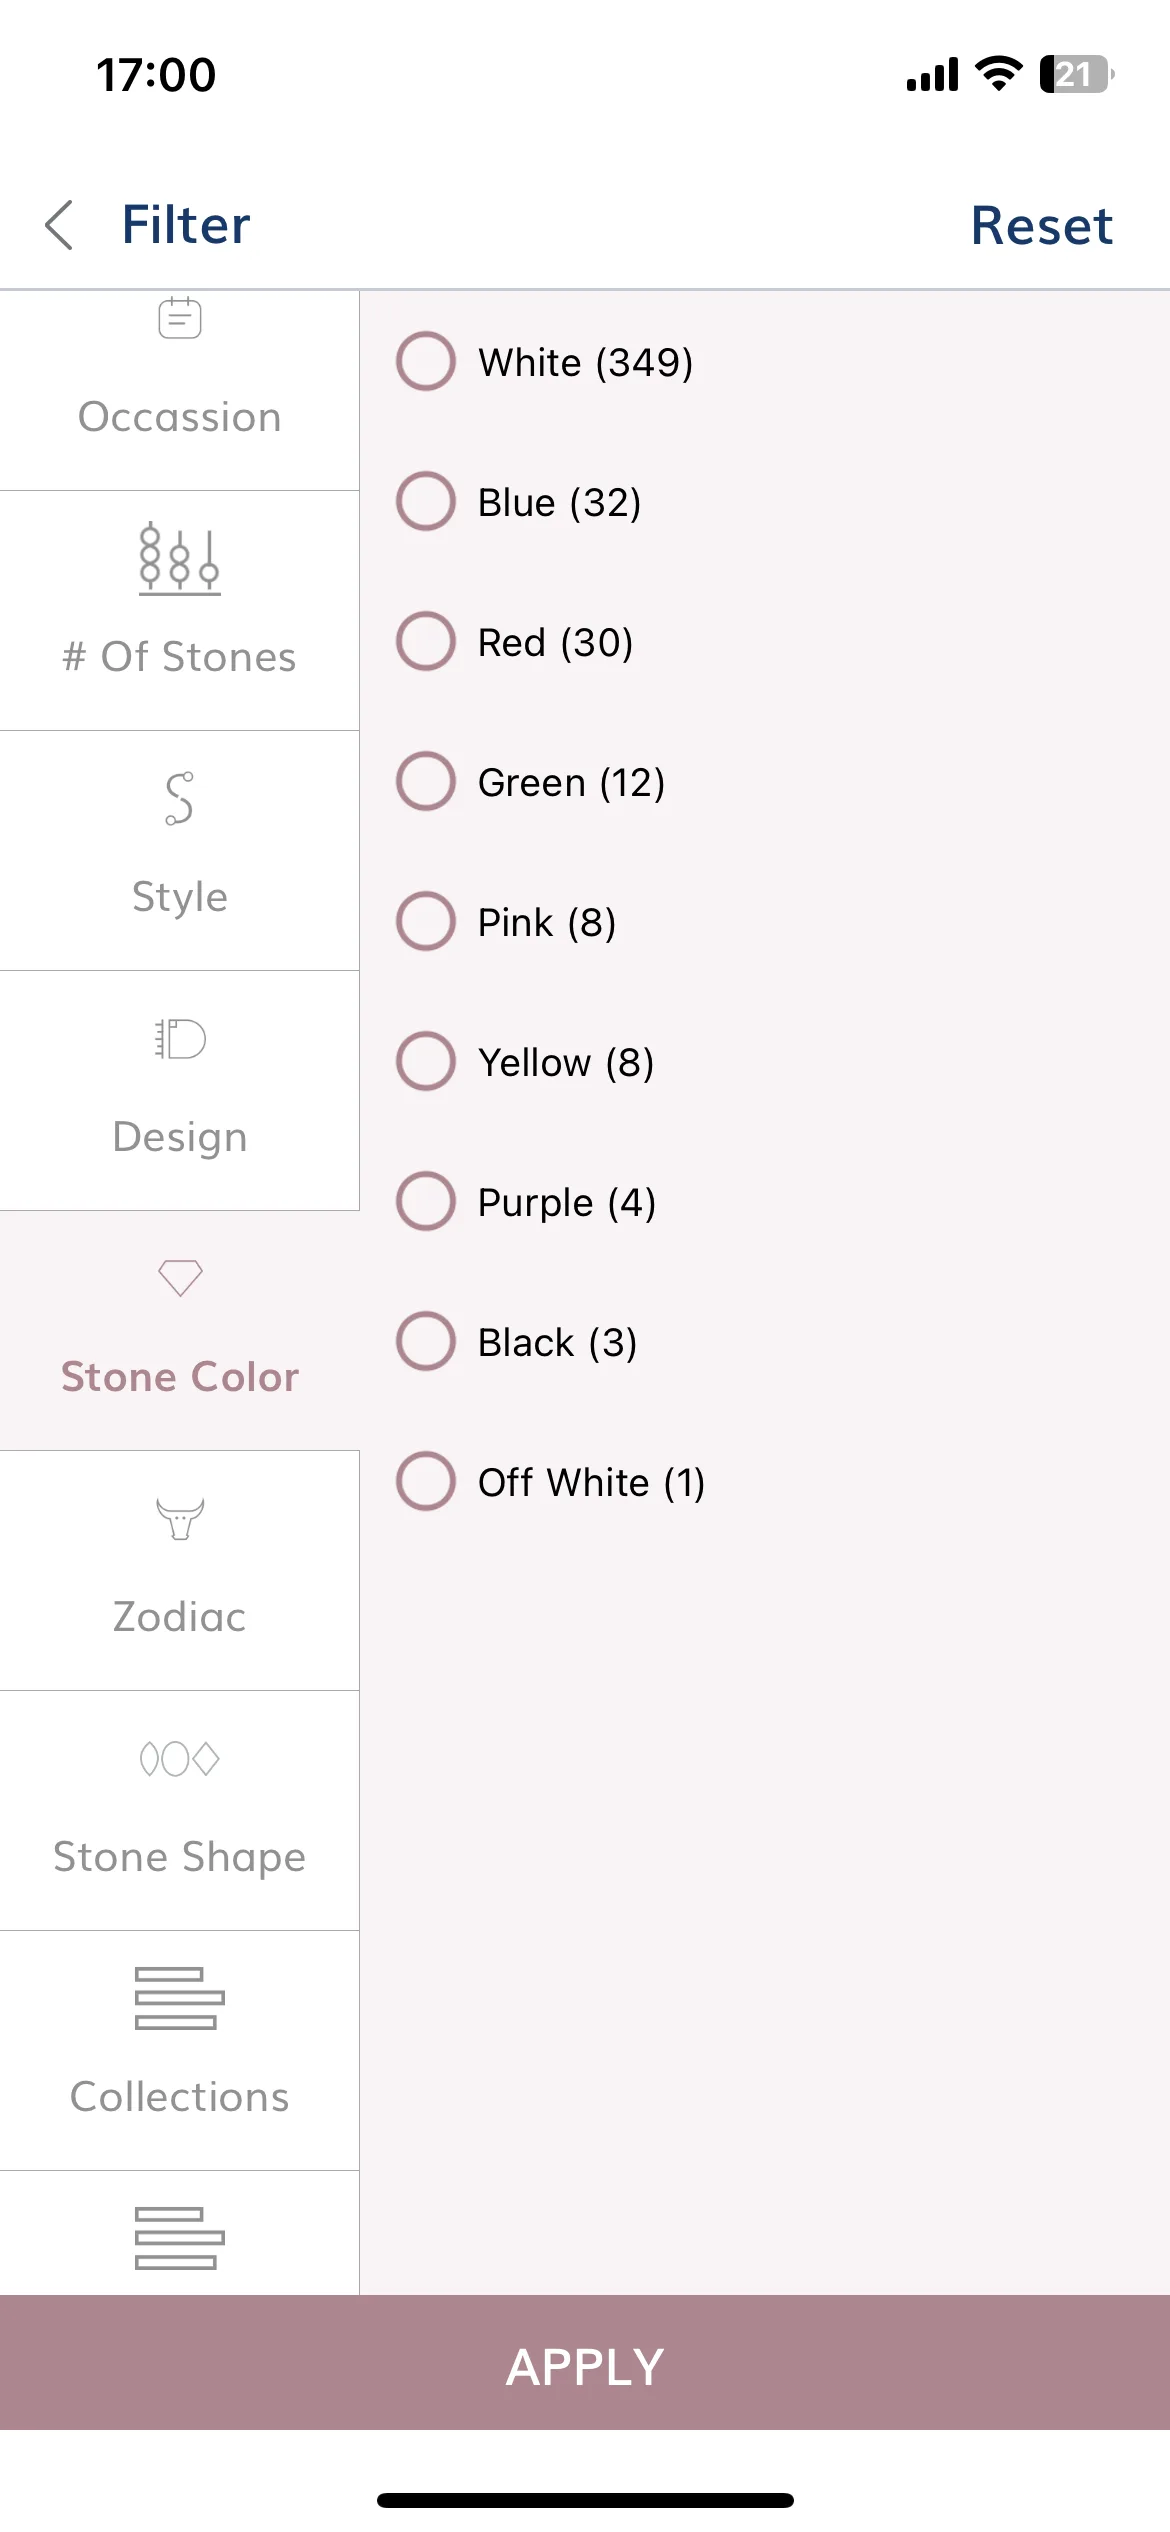Open the partially visible last filter category
Screen dimensions: 1170x2532
point(180,2233)
